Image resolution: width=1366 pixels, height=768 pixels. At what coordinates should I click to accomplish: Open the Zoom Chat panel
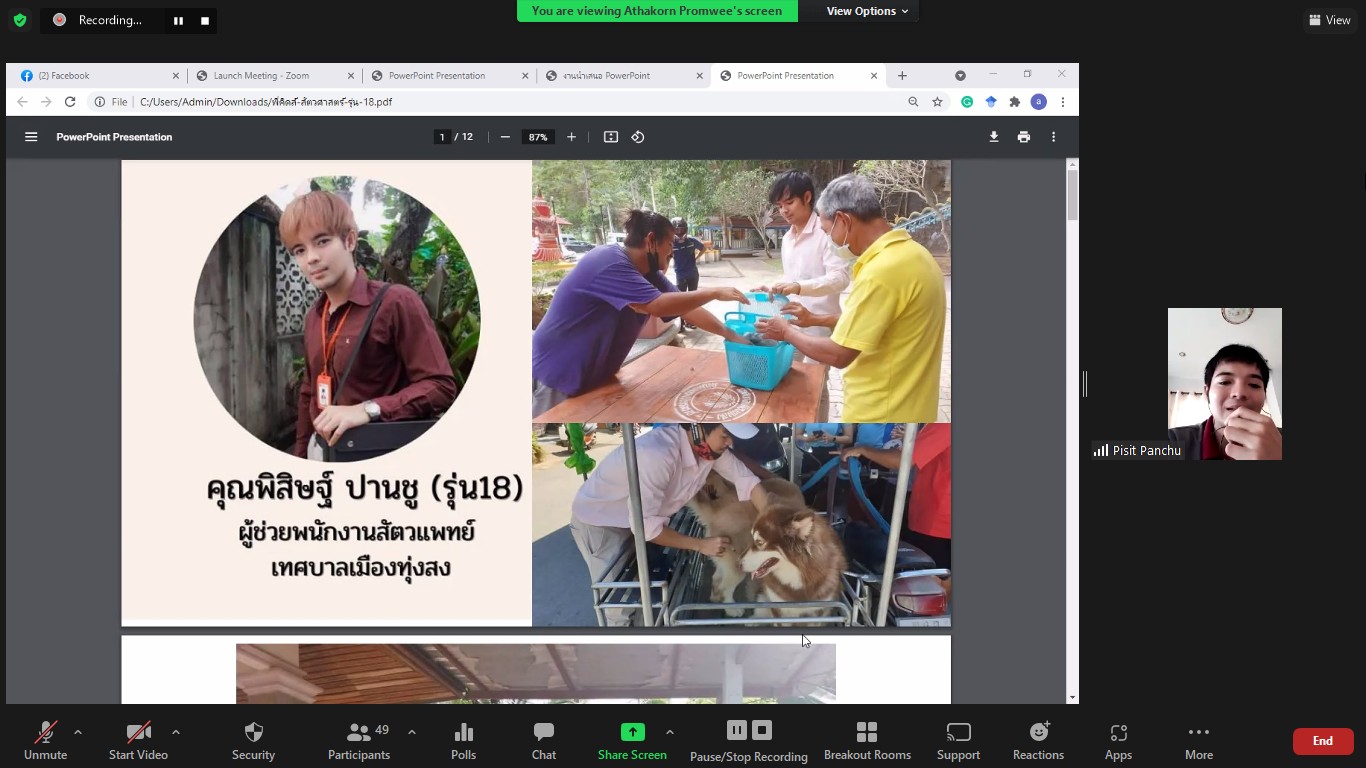pyautogui.click(x=543, y=741)
